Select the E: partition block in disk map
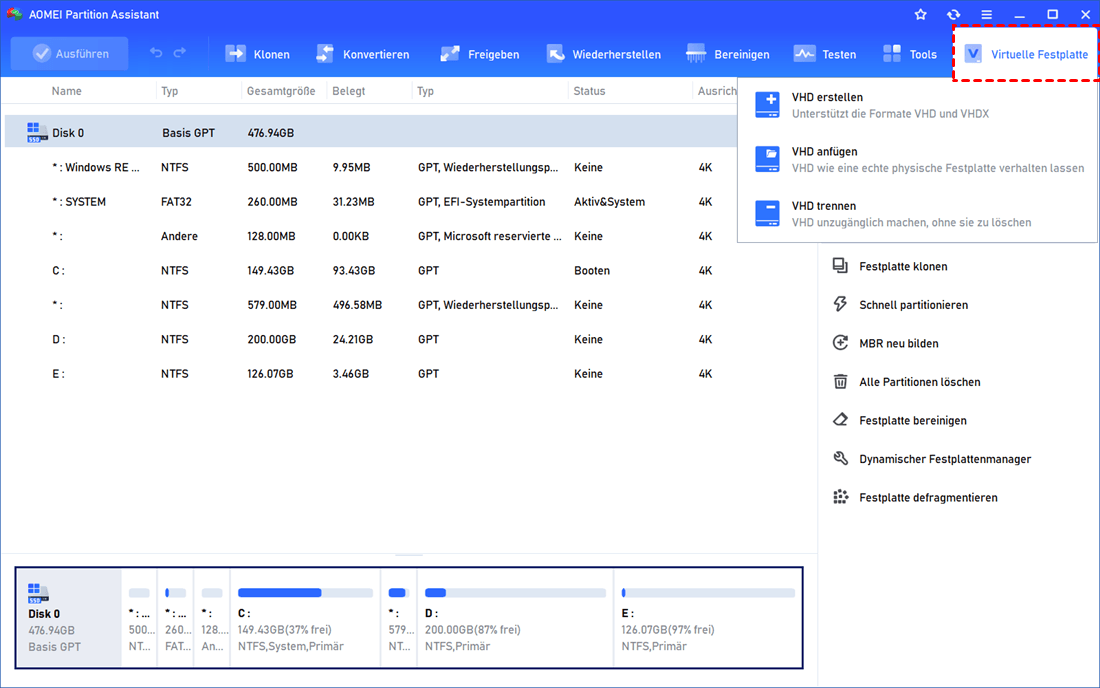The height and width of the screenshot is (688, 1100). 708,617
